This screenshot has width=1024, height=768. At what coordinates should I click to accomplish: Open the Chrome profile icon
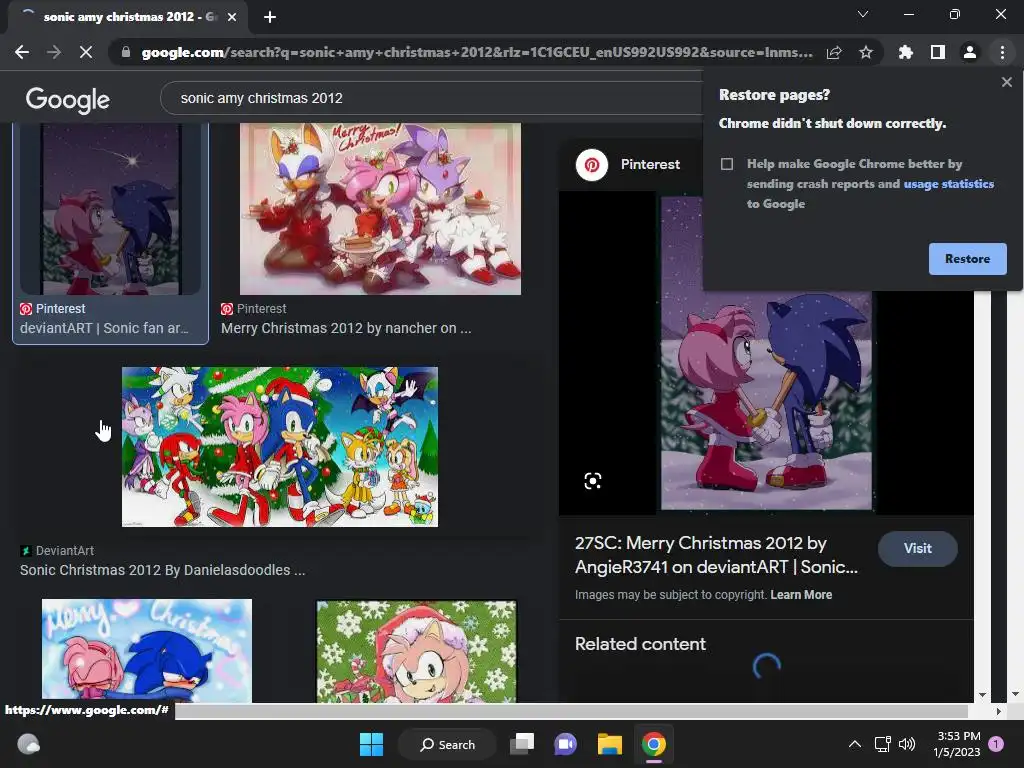[970, 52]
